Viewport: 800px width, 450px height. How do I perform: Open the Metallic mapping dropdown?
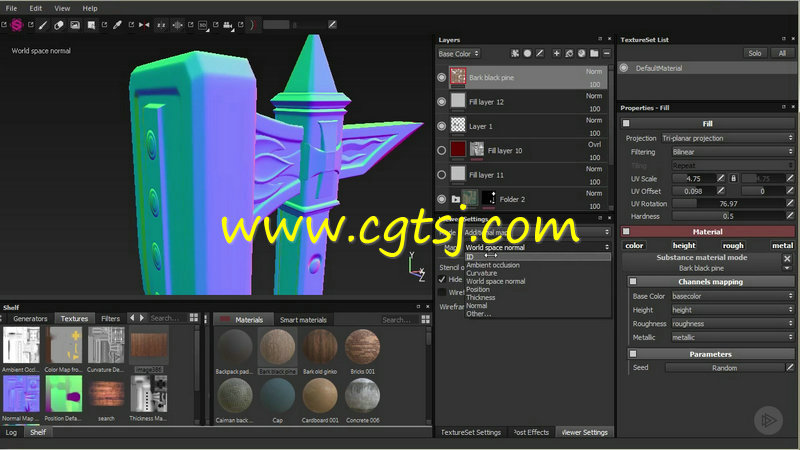click(x=733, y=337)
